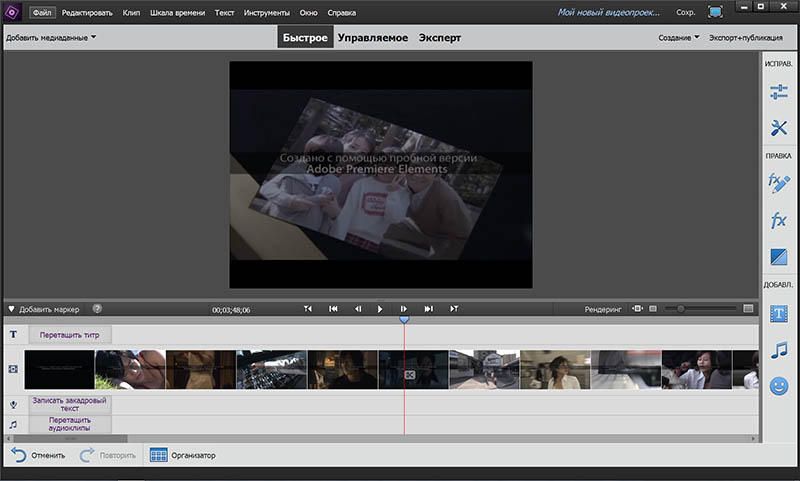Viewport: 800px width, 481px height.
Task: Click the horizontal timeline scrollbar thumb
Action: pos(70,439)
